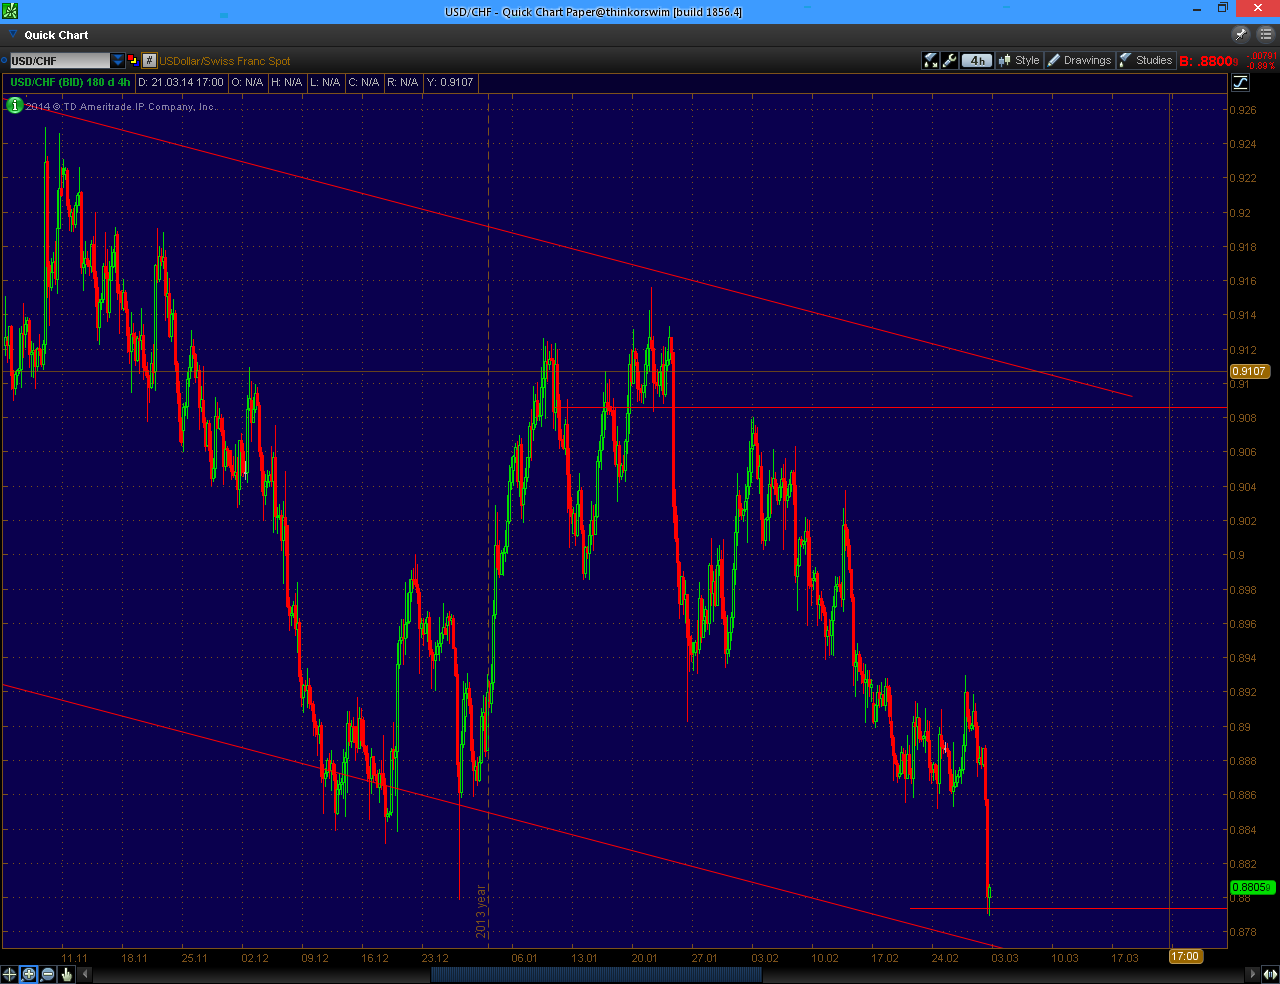1280x984 pixels.
Task: Click the green info icon on chart
Action: tap(14, 105)
